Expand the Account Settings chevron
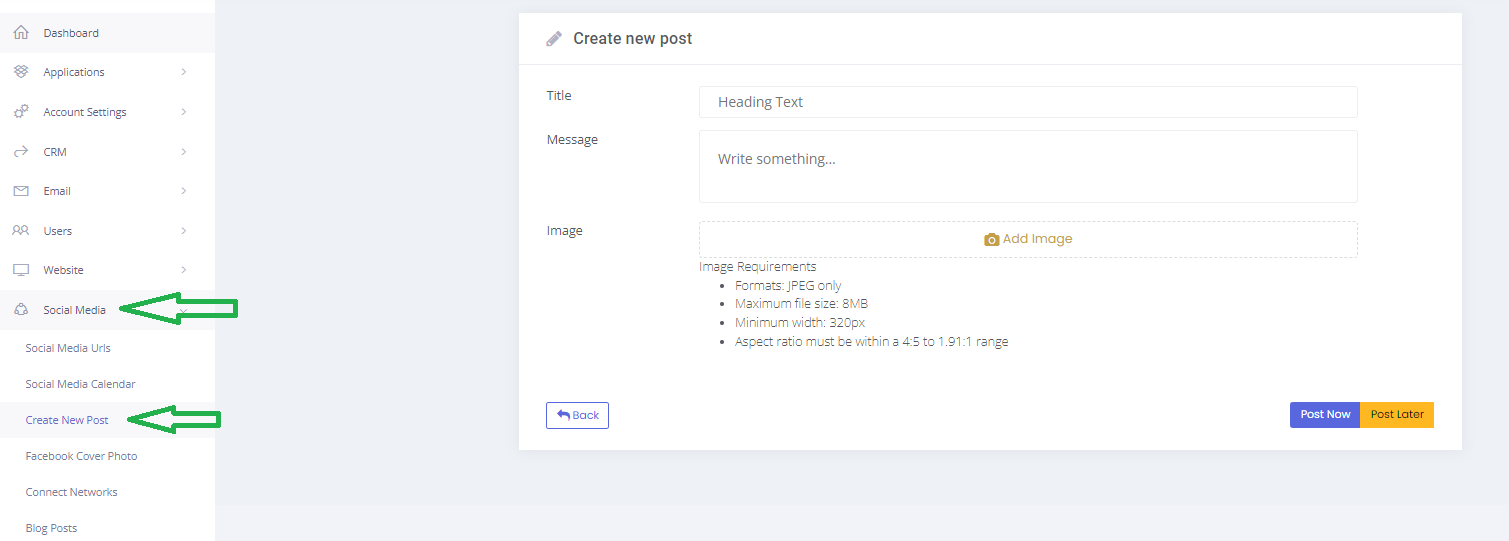Screen dimensions: 1509x541 click(184, 112)
